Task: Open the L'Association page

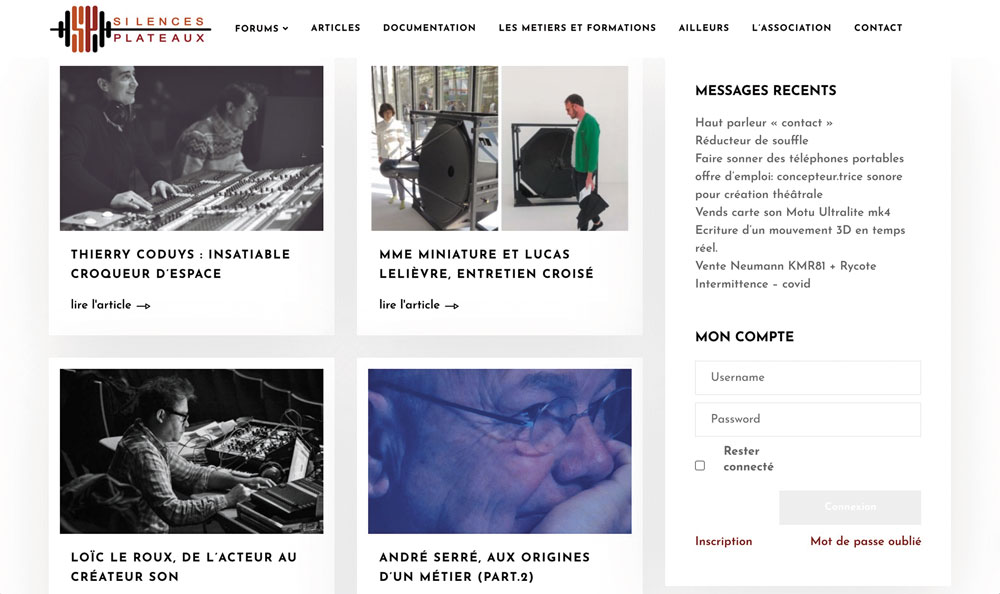Action: (791, 28)
